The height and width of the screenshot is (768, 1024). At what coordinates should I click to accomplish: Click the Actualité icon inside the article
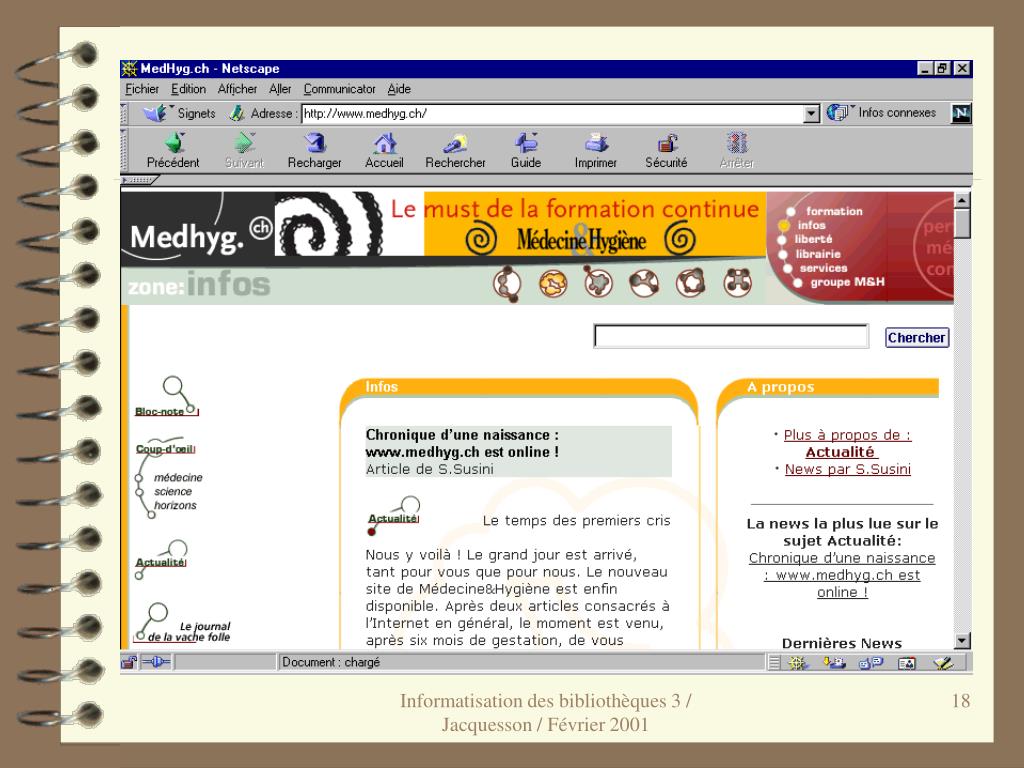[394, 516]
